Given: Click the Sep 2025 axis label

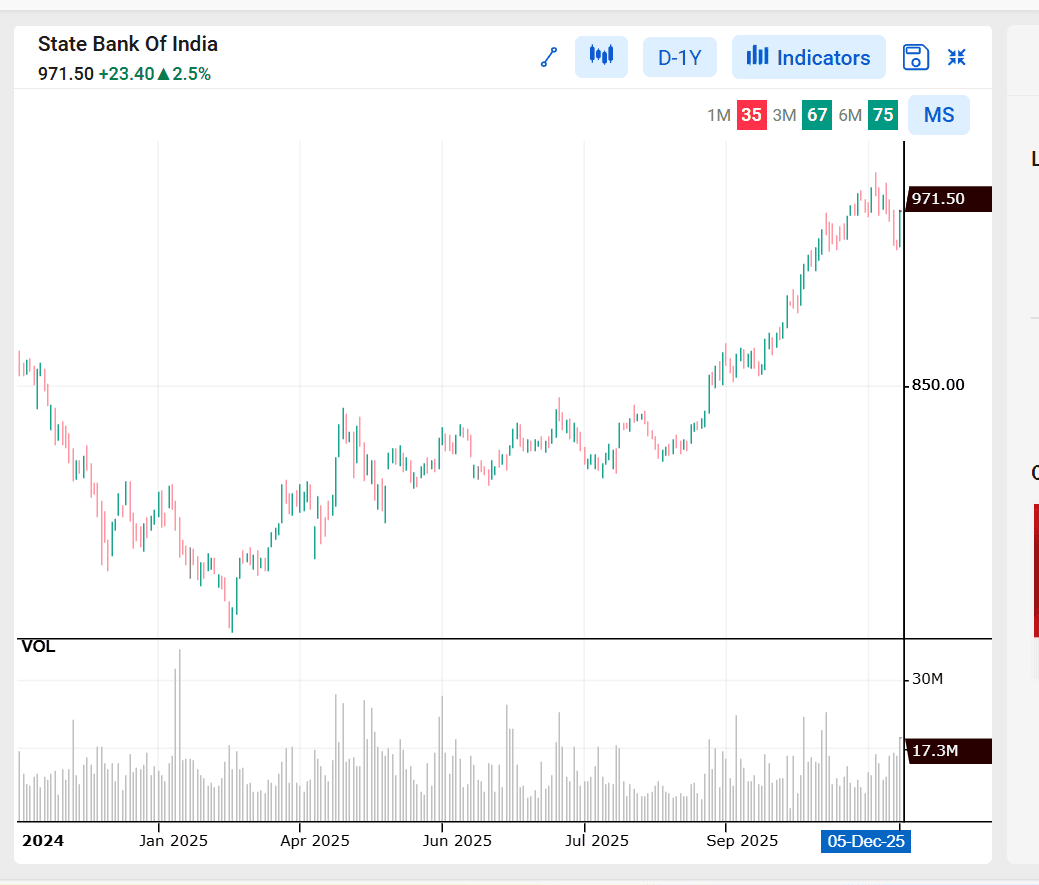Looking at the screenshot, I should click(x=742, y=841).
